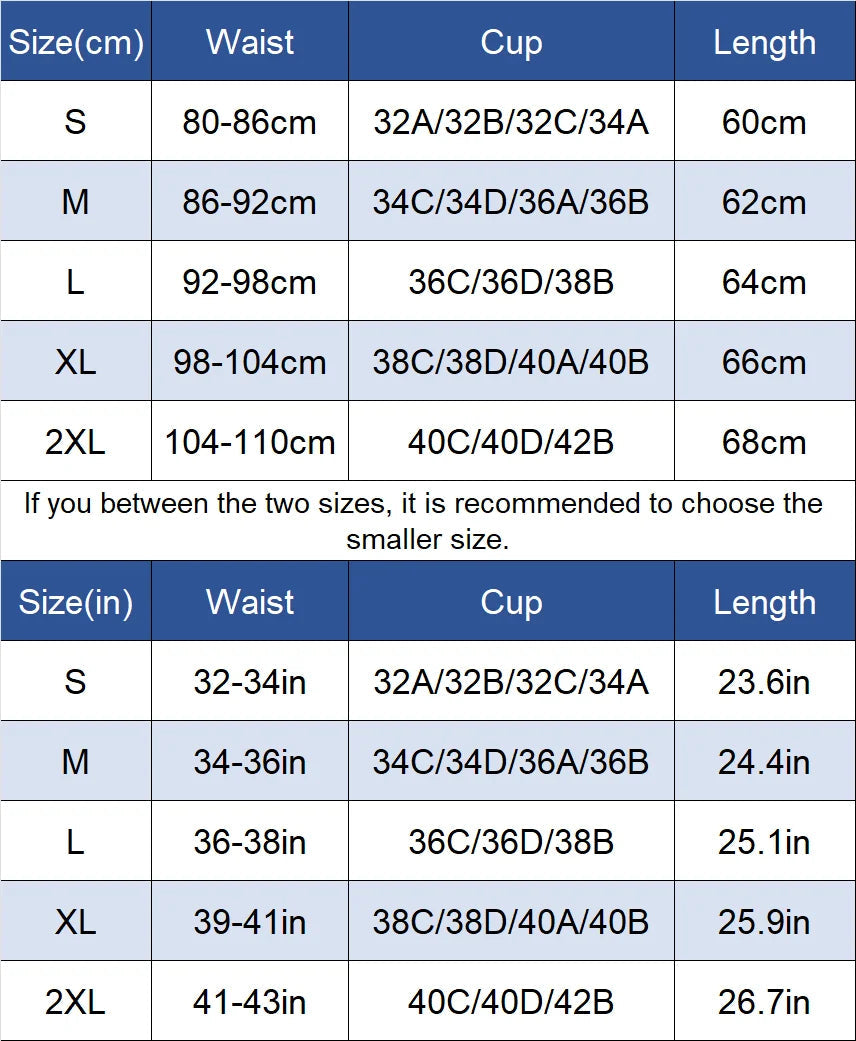Select the 62cm length value
The height and width of the screenshot is (1041, 856).
pos(764,202)
